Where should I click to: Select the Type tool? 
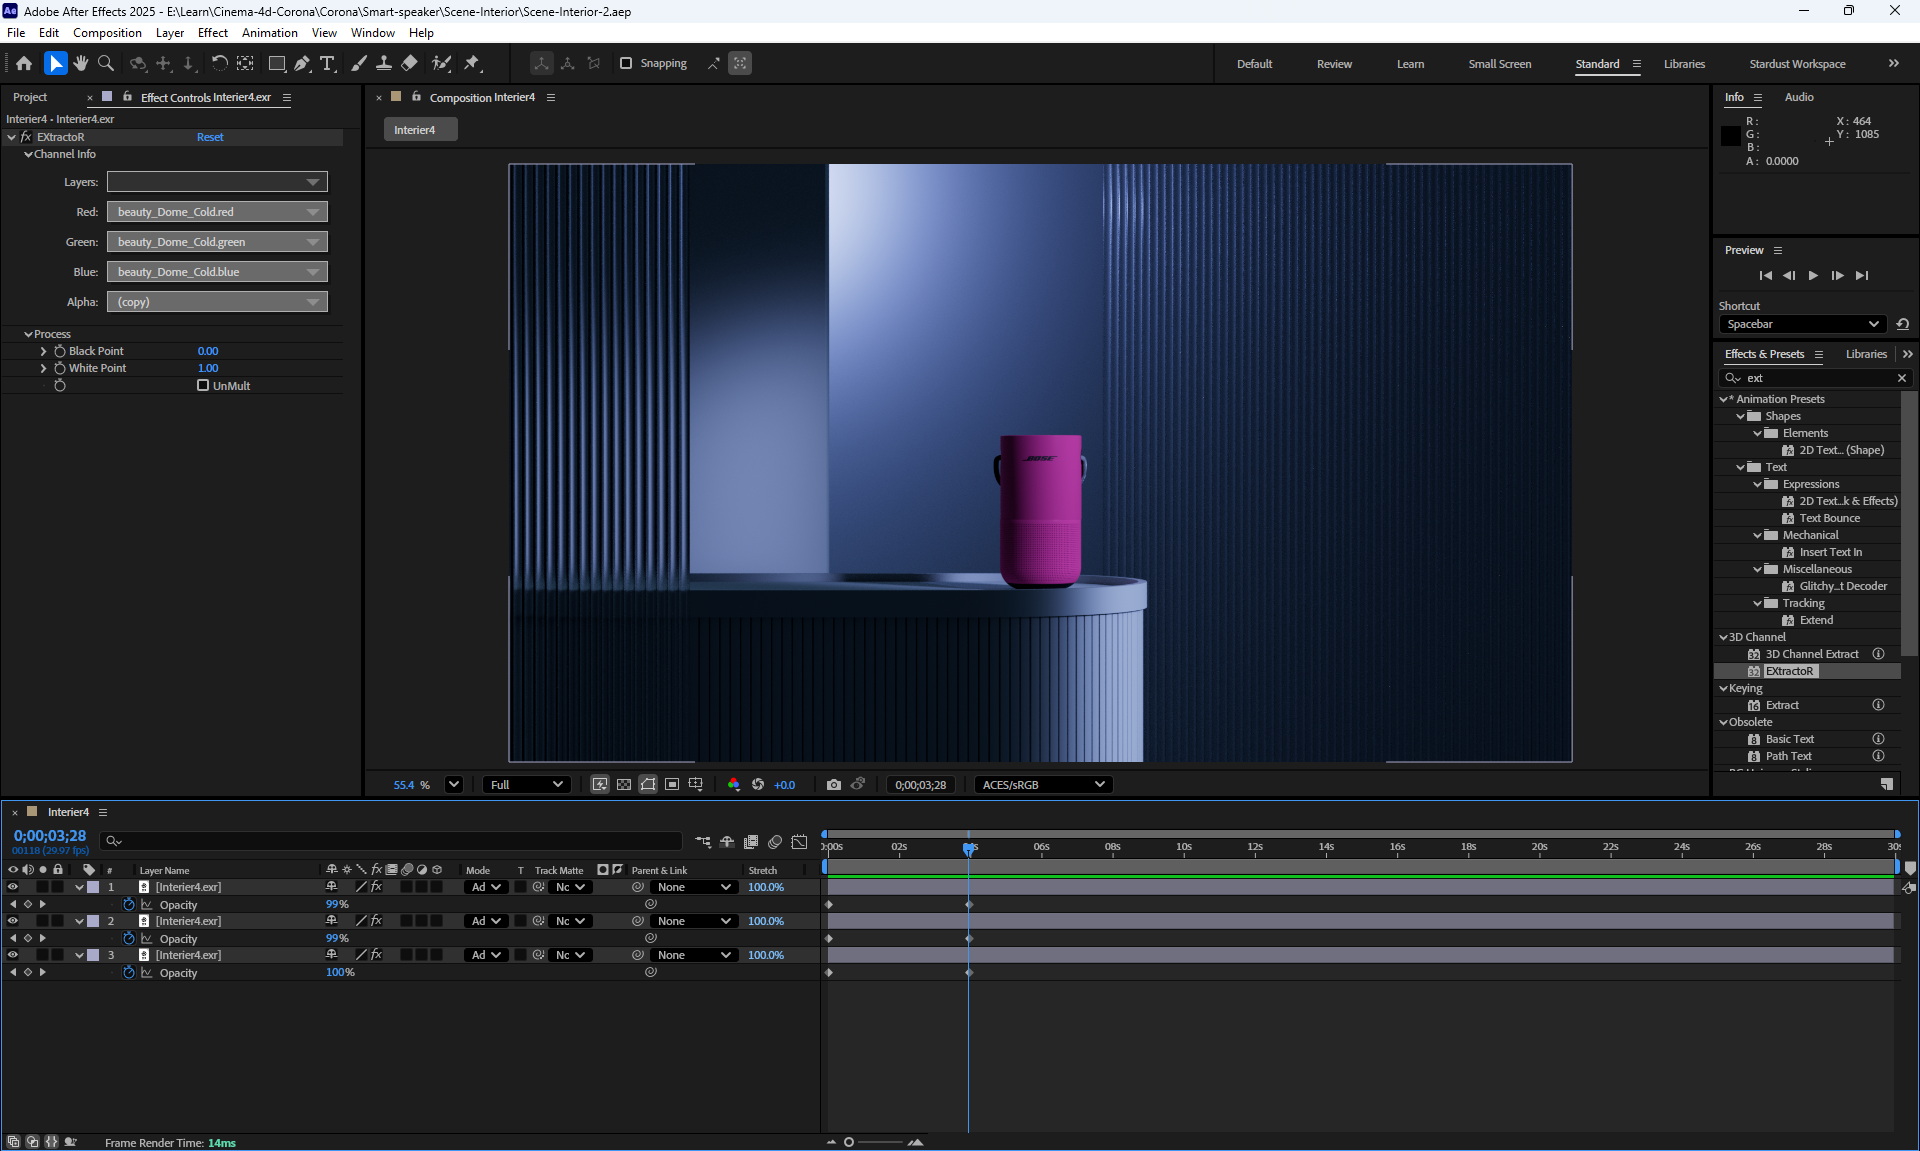[x=327, y=63]
